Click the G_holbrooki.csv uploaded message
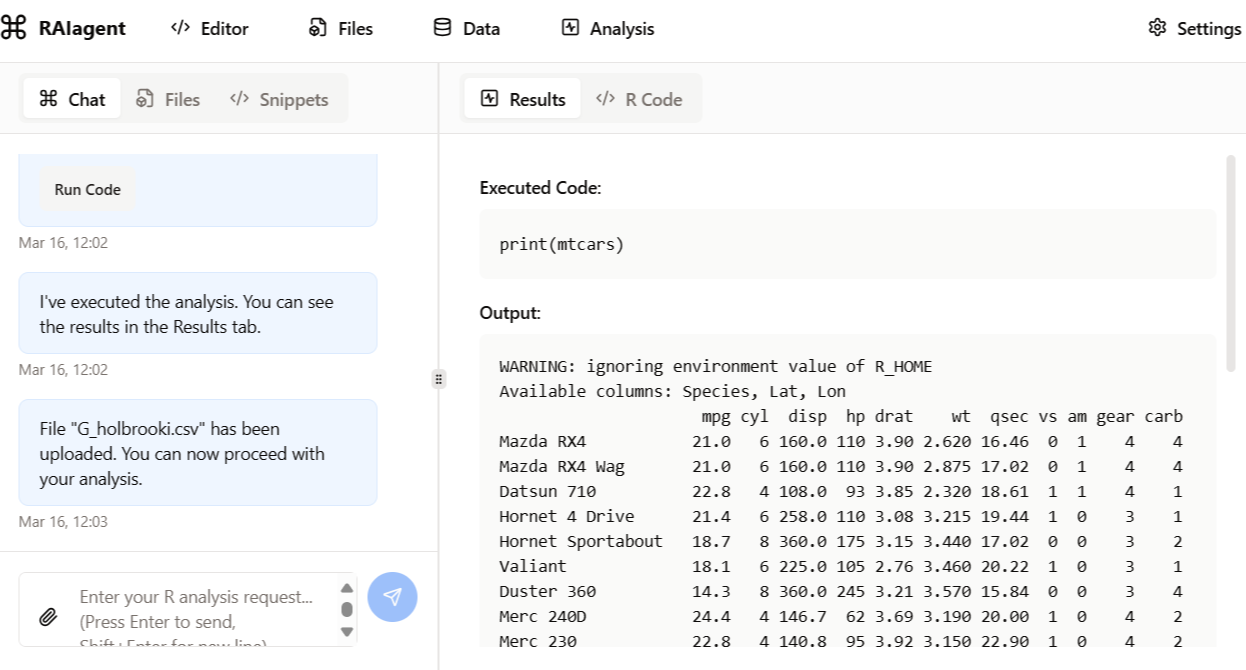The height and width of the screenshot is (670, 1246). (x=198, y=453)
